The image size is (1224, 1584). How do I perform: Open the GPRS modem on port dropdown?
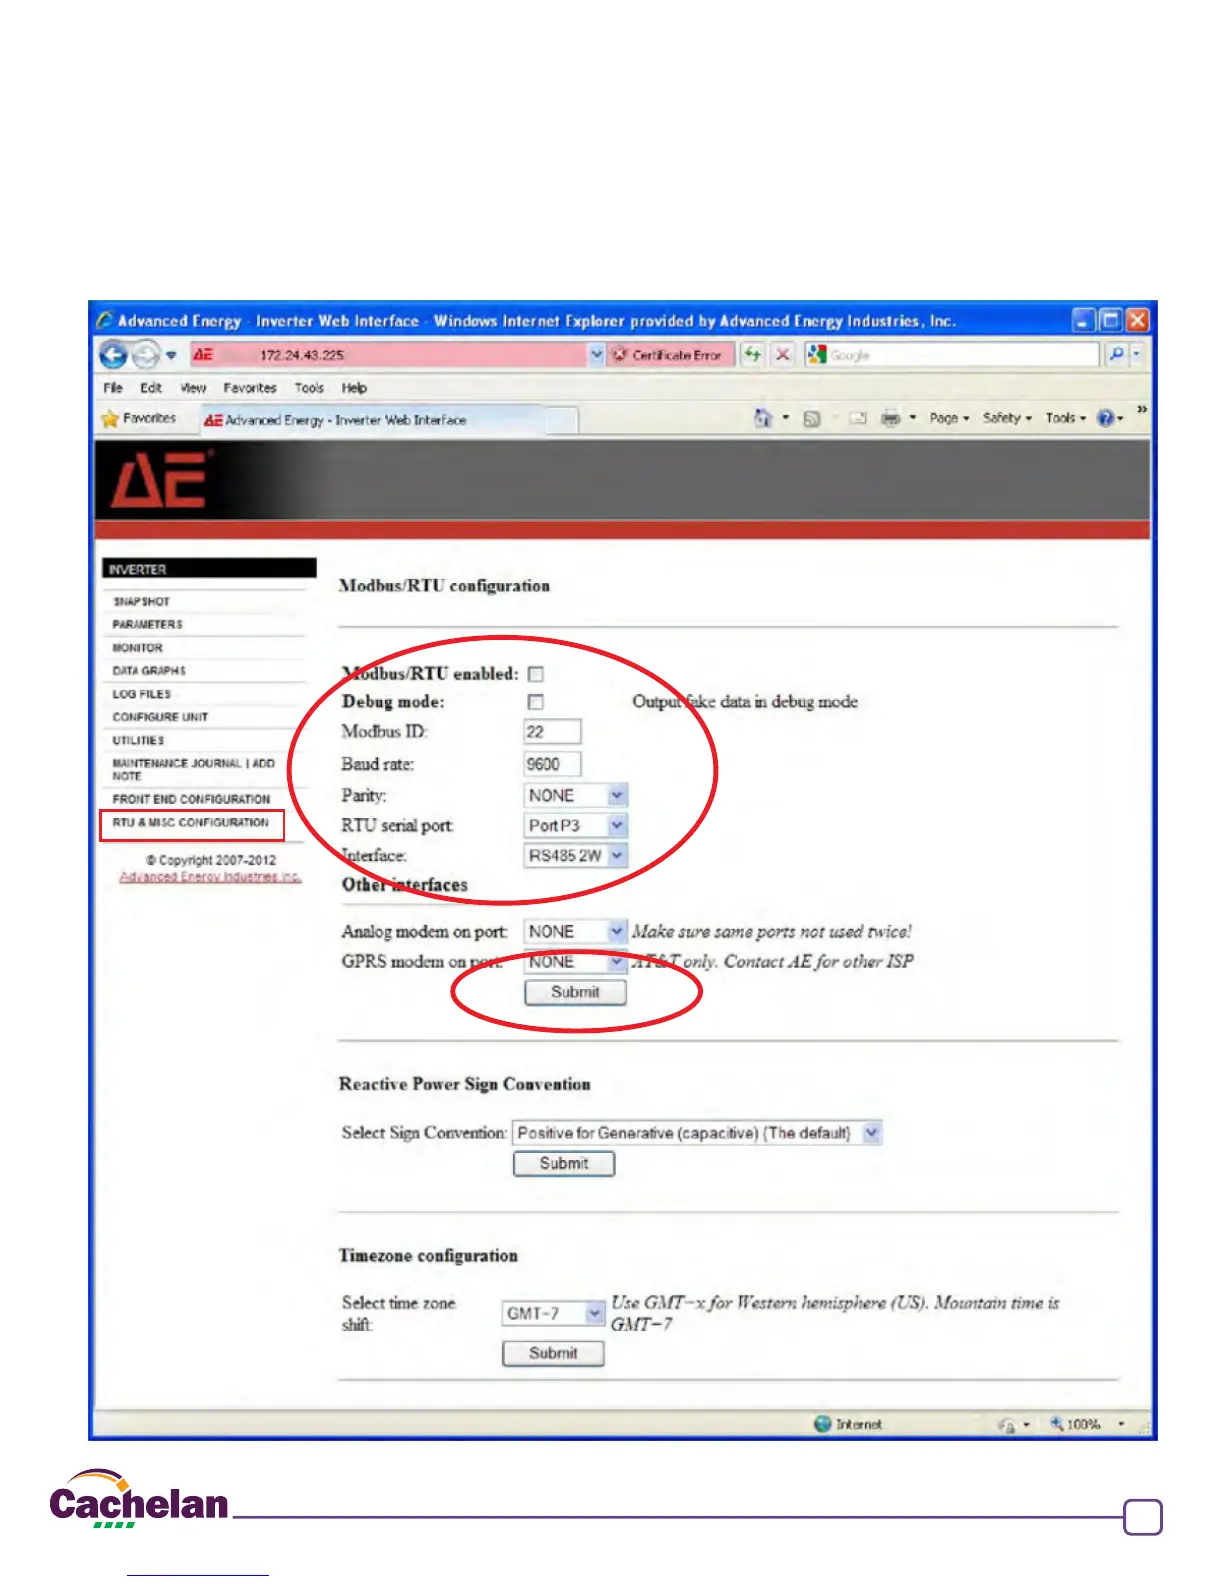(575, 962)
